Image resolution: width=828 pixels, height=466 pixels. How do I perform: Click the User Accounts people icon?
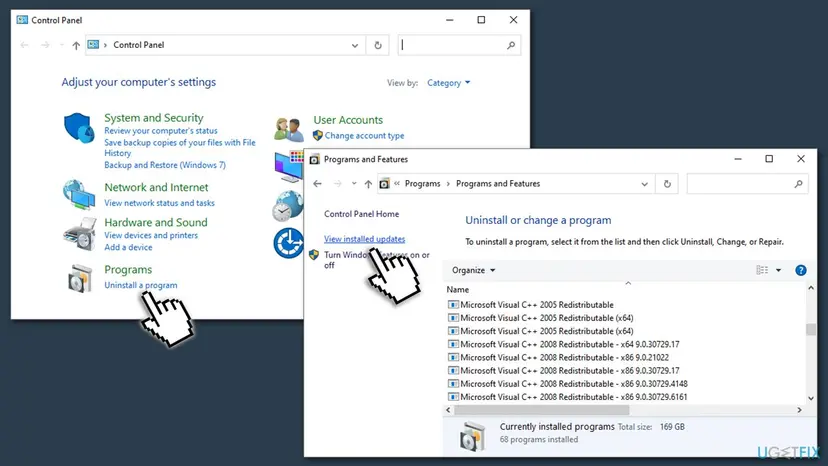click(289, 129)
